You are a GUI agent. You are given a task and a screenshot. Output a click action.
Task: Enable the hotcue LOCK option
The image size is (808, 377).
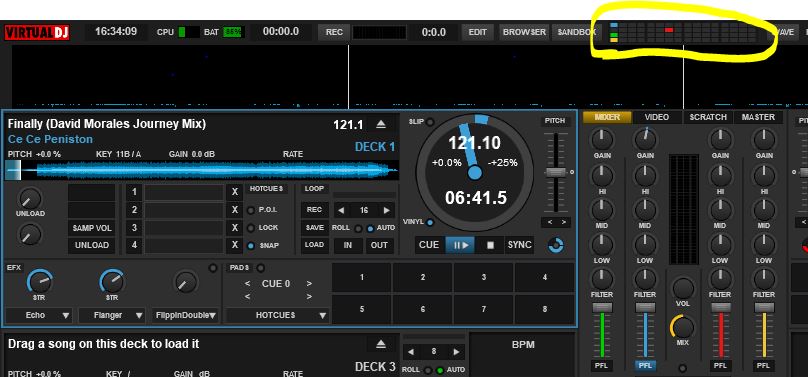click(251, 228)
